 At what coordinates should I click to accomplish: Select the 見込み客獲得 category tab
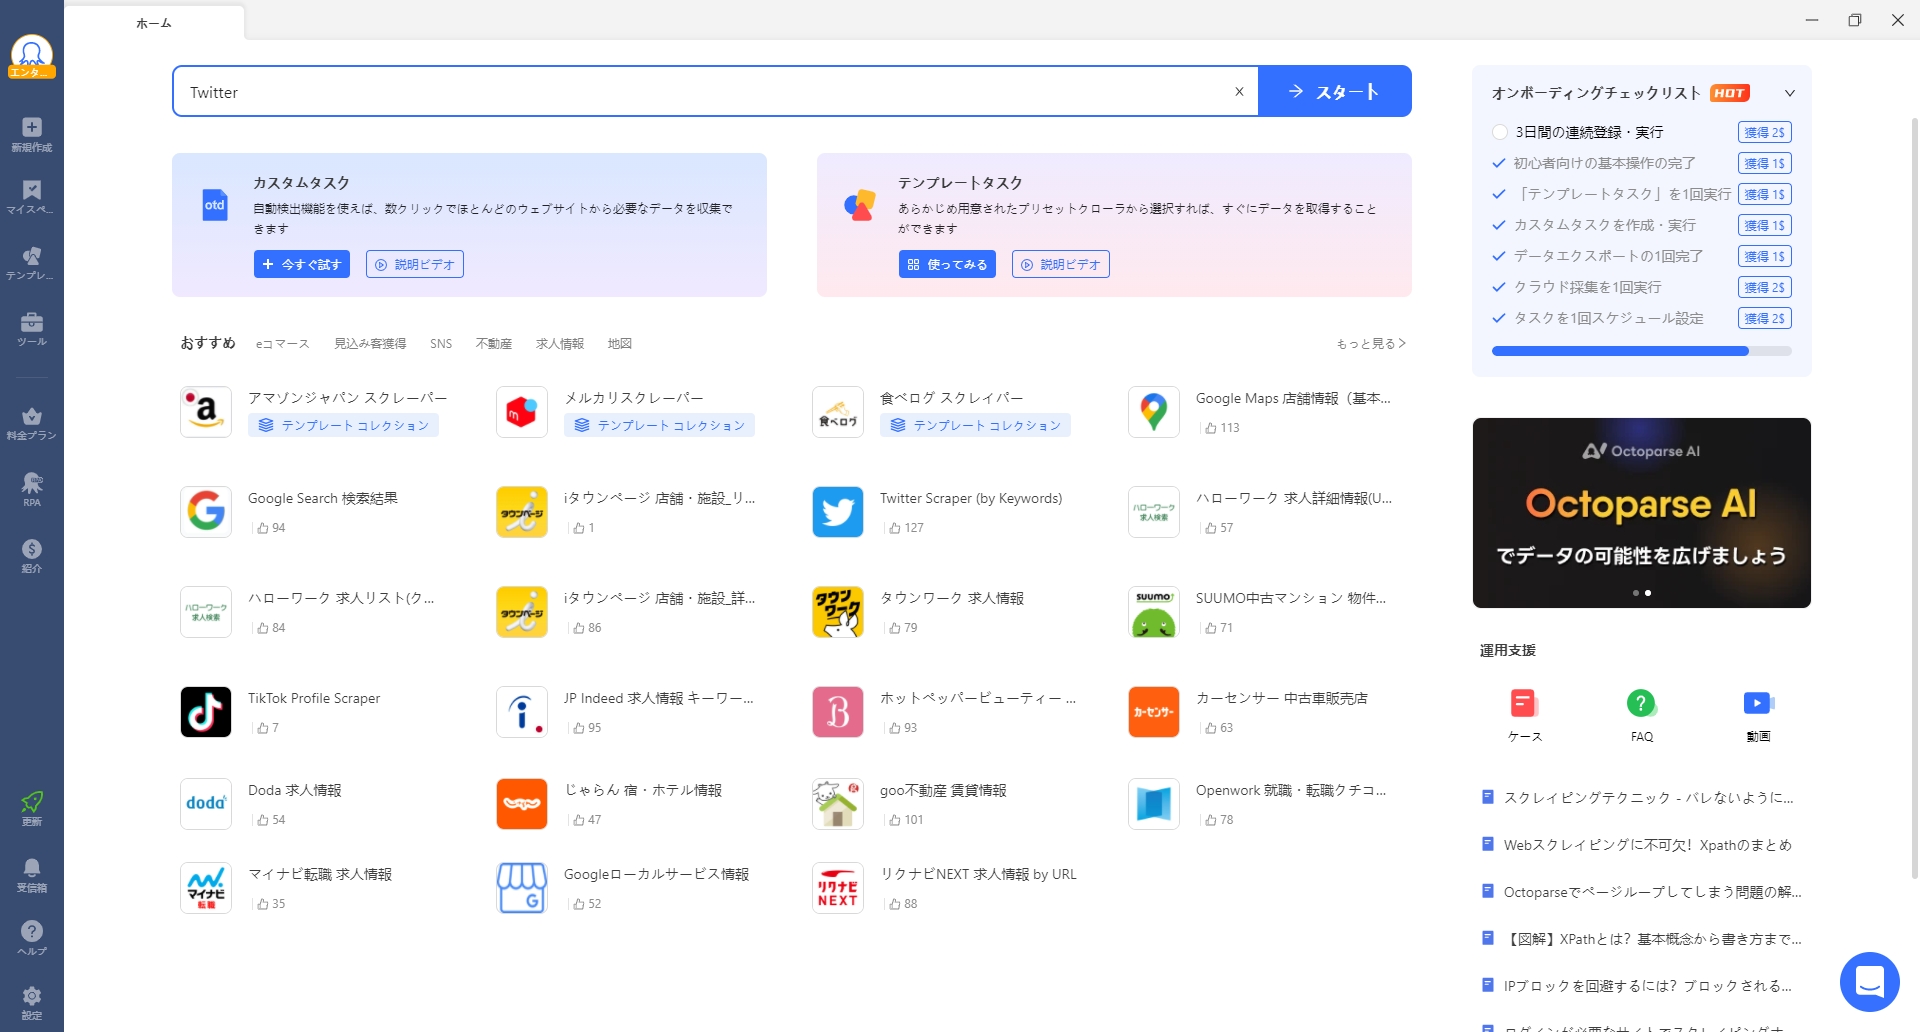[370, 343]
